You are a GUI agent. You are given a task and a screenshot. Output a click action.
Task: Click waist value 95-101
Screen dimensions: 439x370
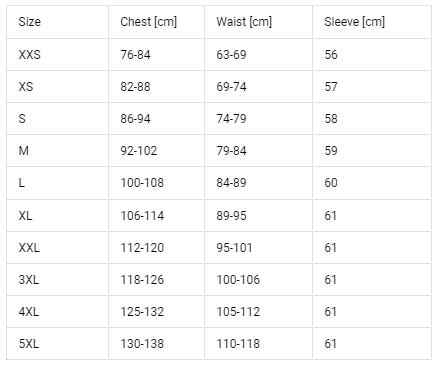234,248
